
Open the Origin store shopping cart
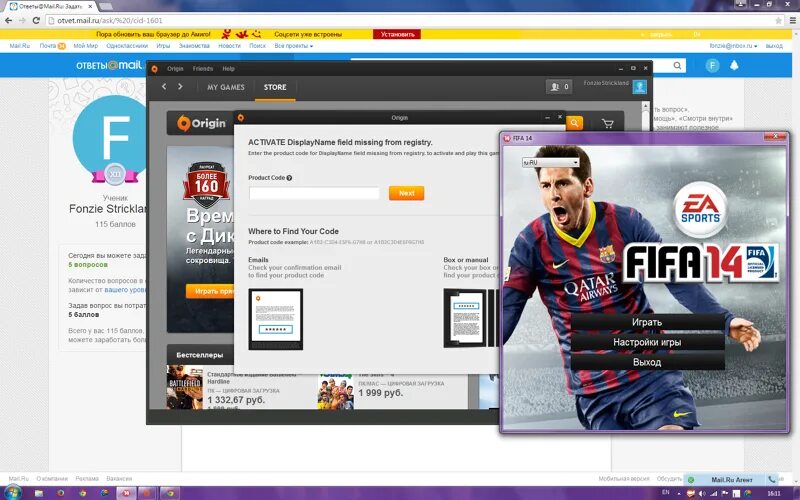(x=607, y=123)
